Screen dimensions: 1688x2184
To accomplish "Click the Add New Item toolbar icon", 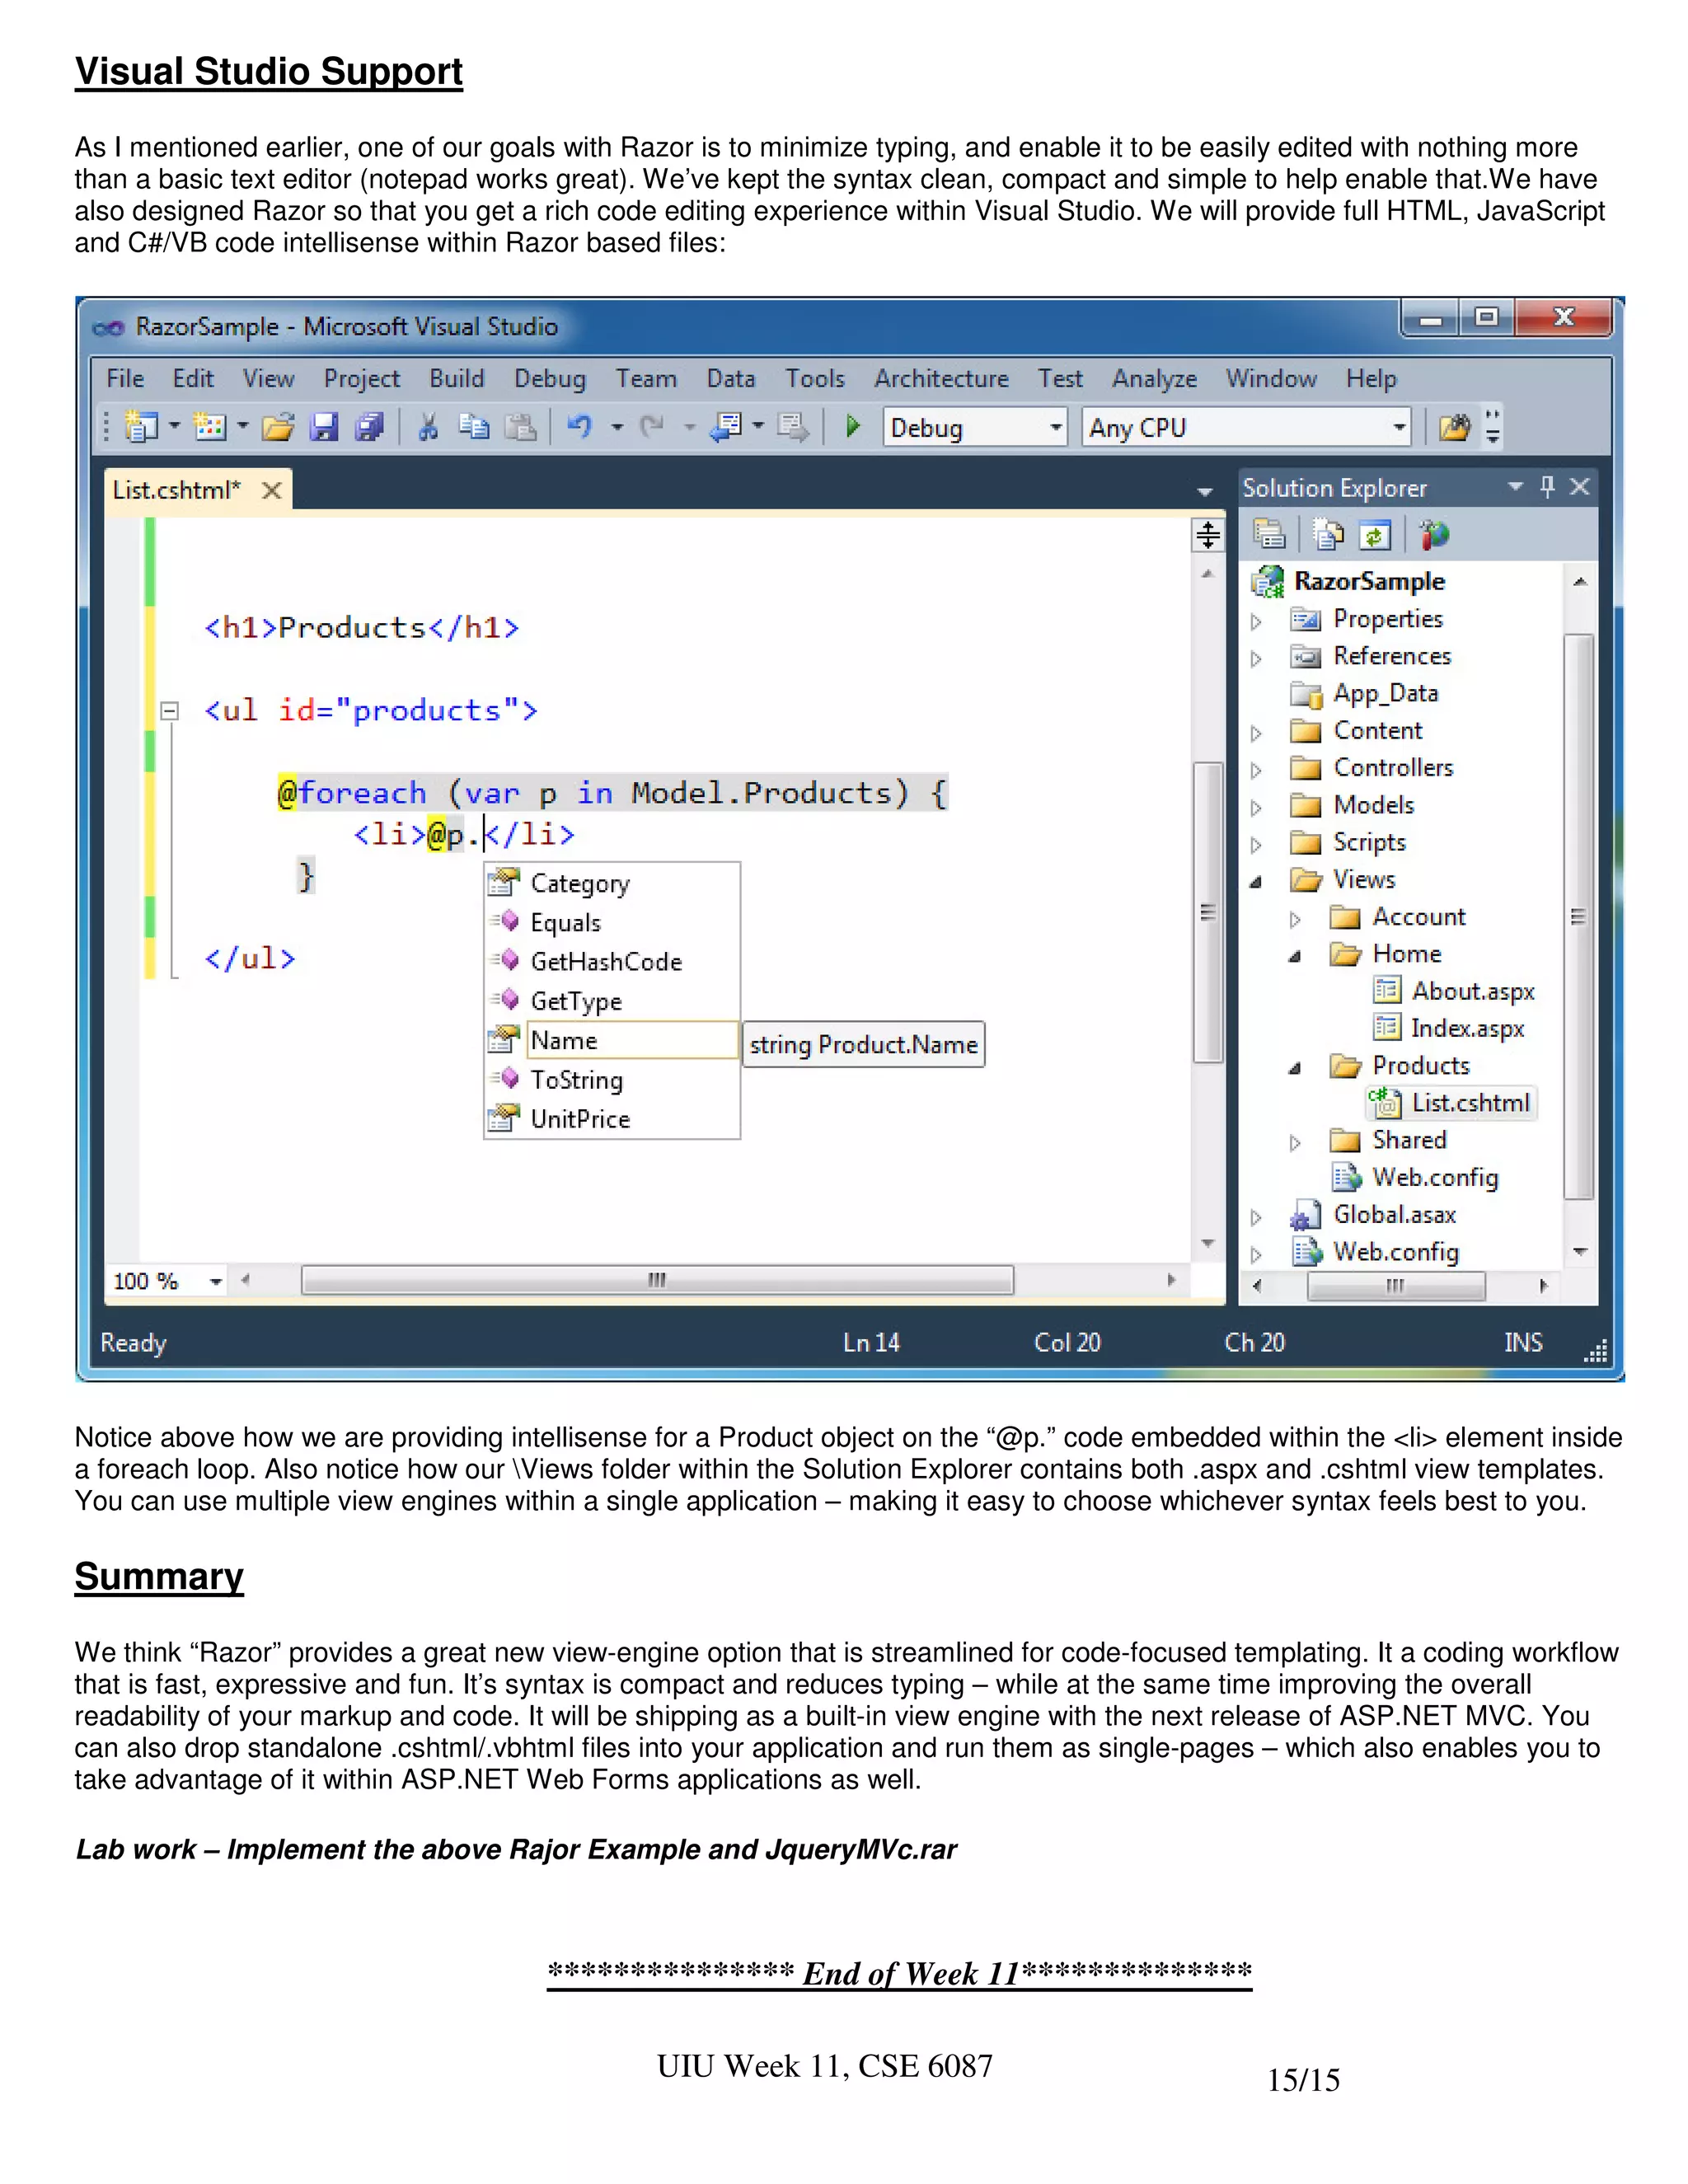I will (210, 428).
